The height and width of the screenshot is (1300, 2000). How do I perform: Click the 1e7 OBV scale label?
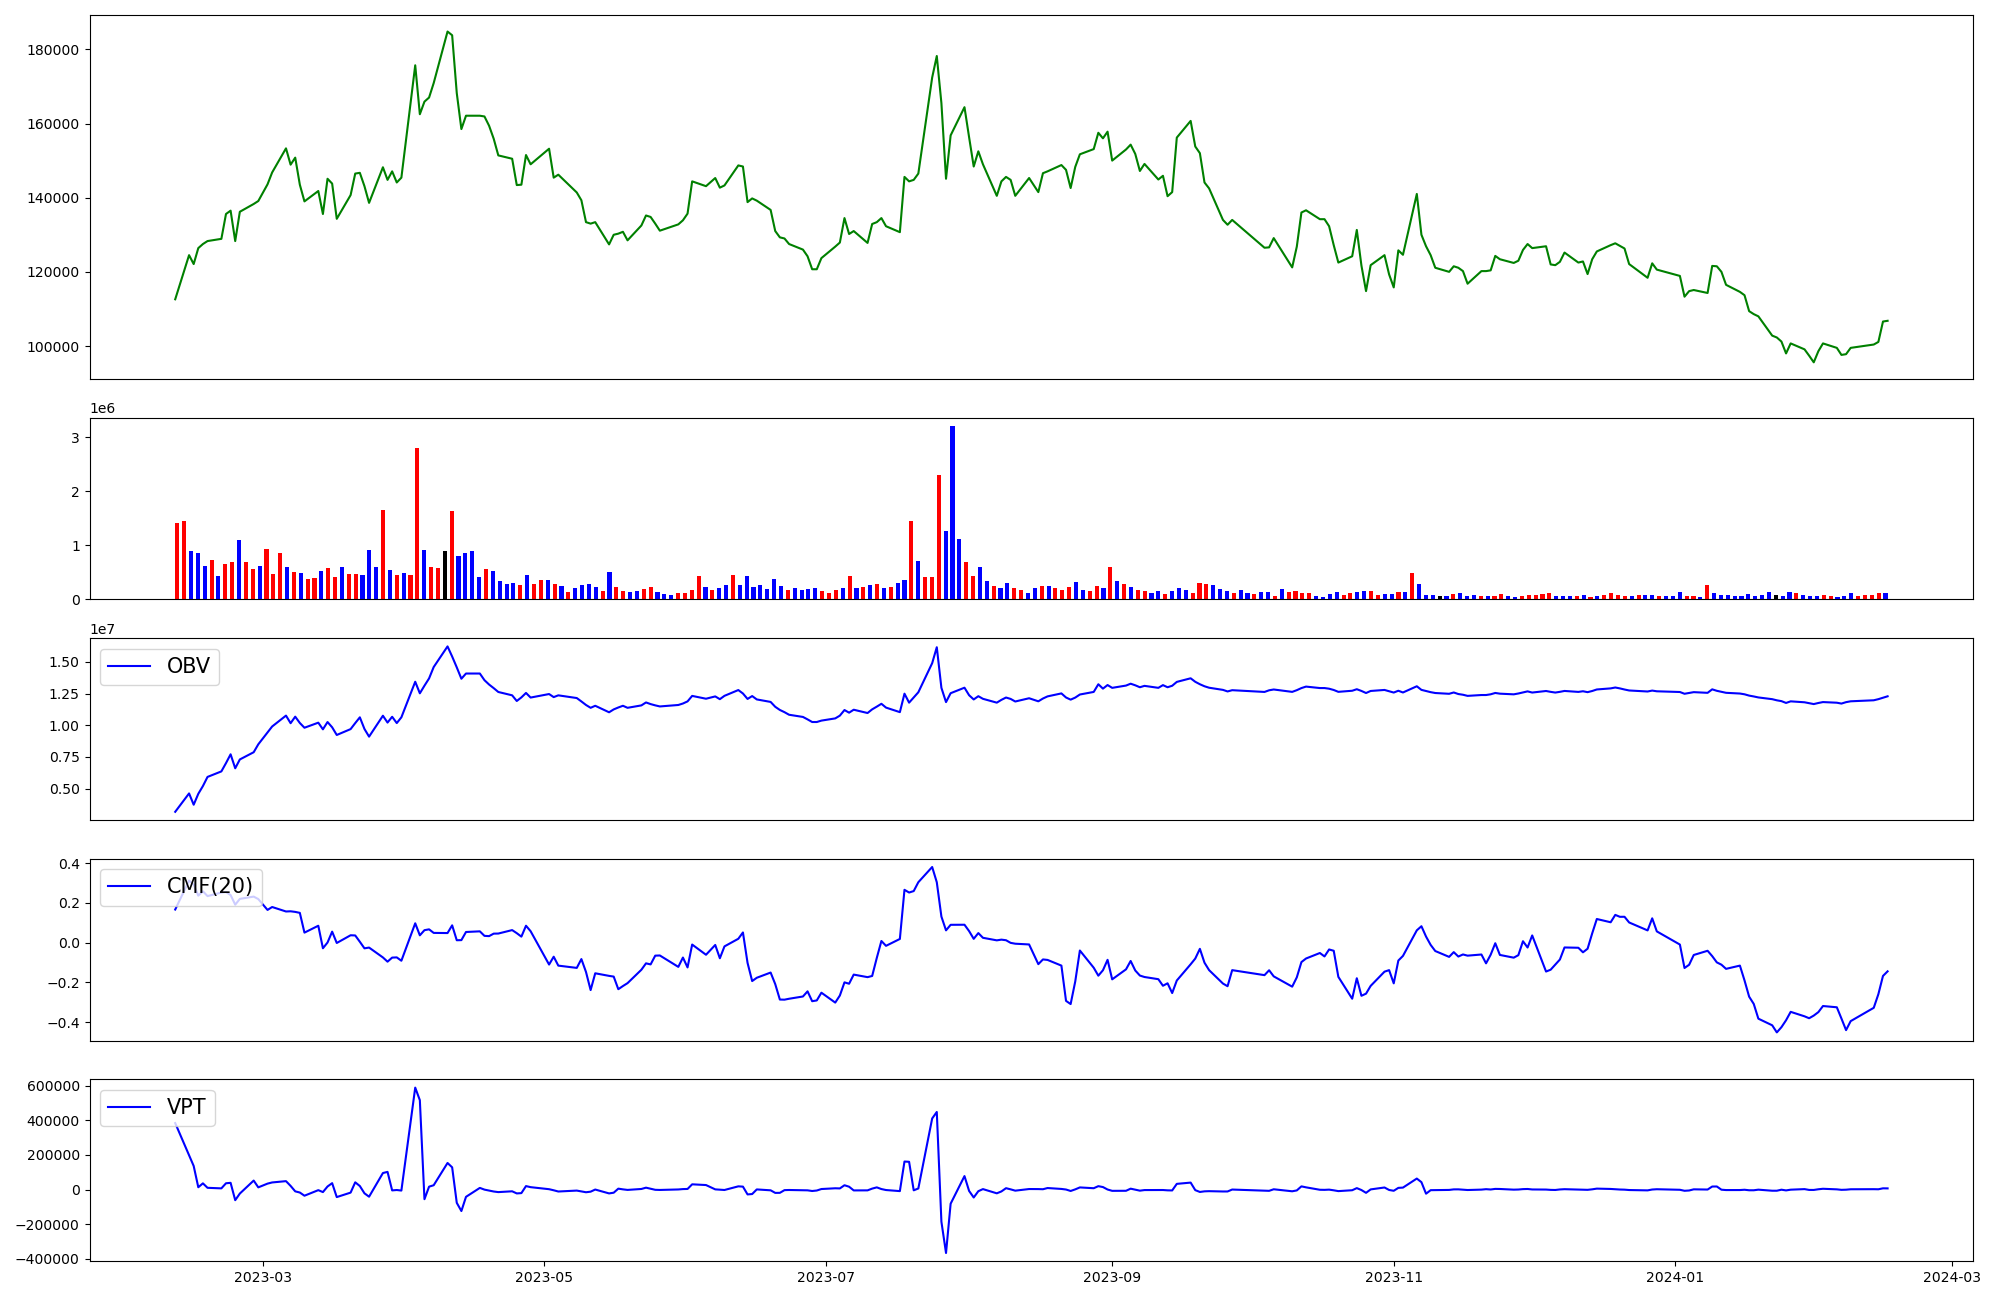(x=102, y=629)
